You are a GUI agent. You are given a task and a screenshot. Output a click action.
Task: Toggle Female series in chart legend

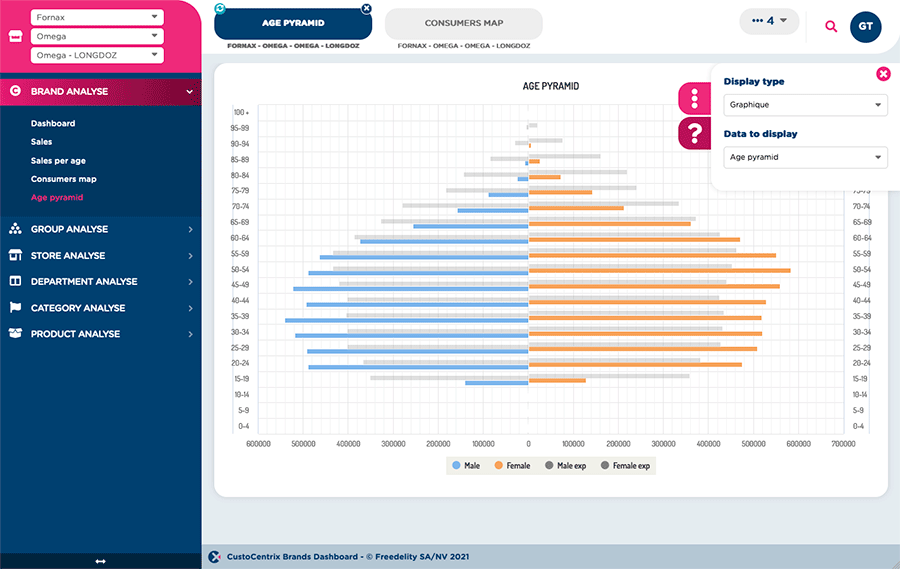[511, 465]
